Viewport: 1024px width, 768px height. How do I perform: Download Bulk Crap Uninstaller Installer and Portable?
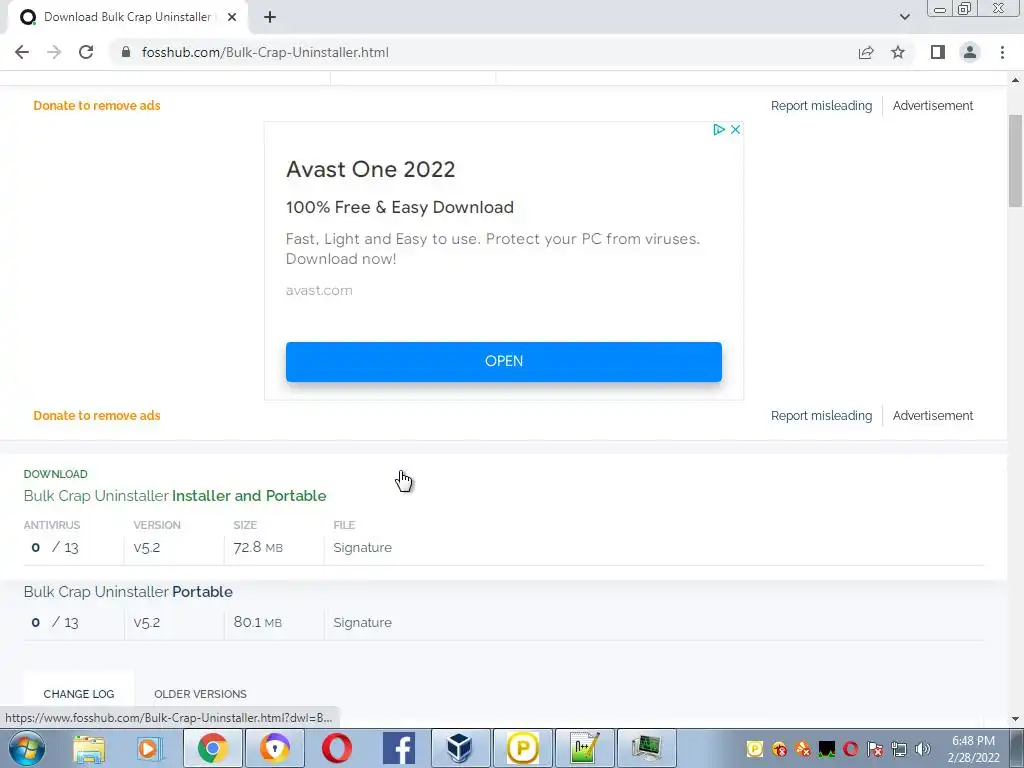coord(175,496)
